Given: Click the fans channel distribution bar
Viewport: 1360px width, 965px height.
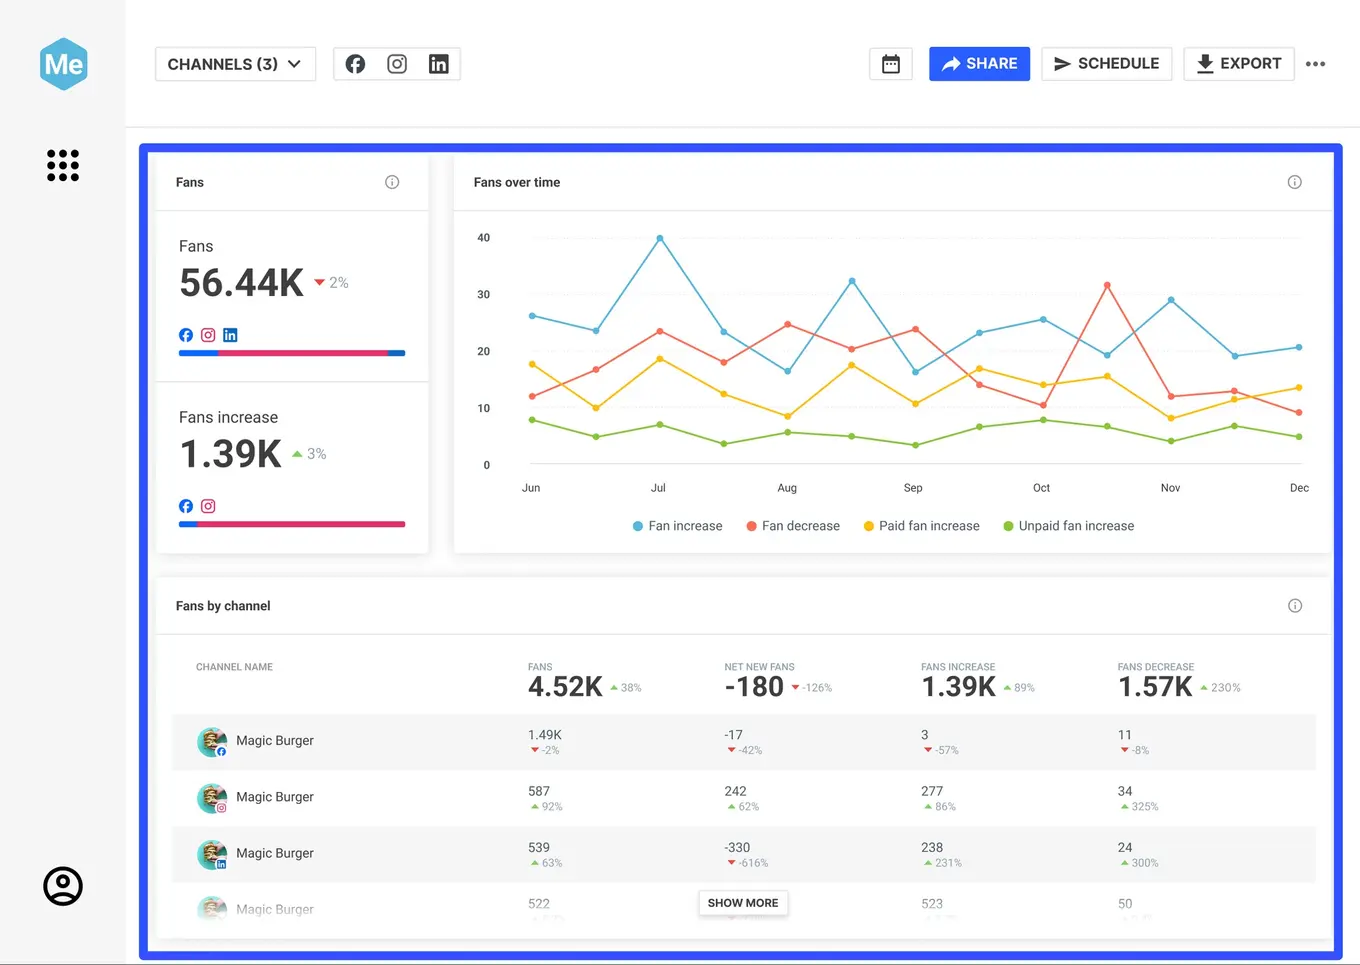Looking at the screenshot, I should coord(291,353).
